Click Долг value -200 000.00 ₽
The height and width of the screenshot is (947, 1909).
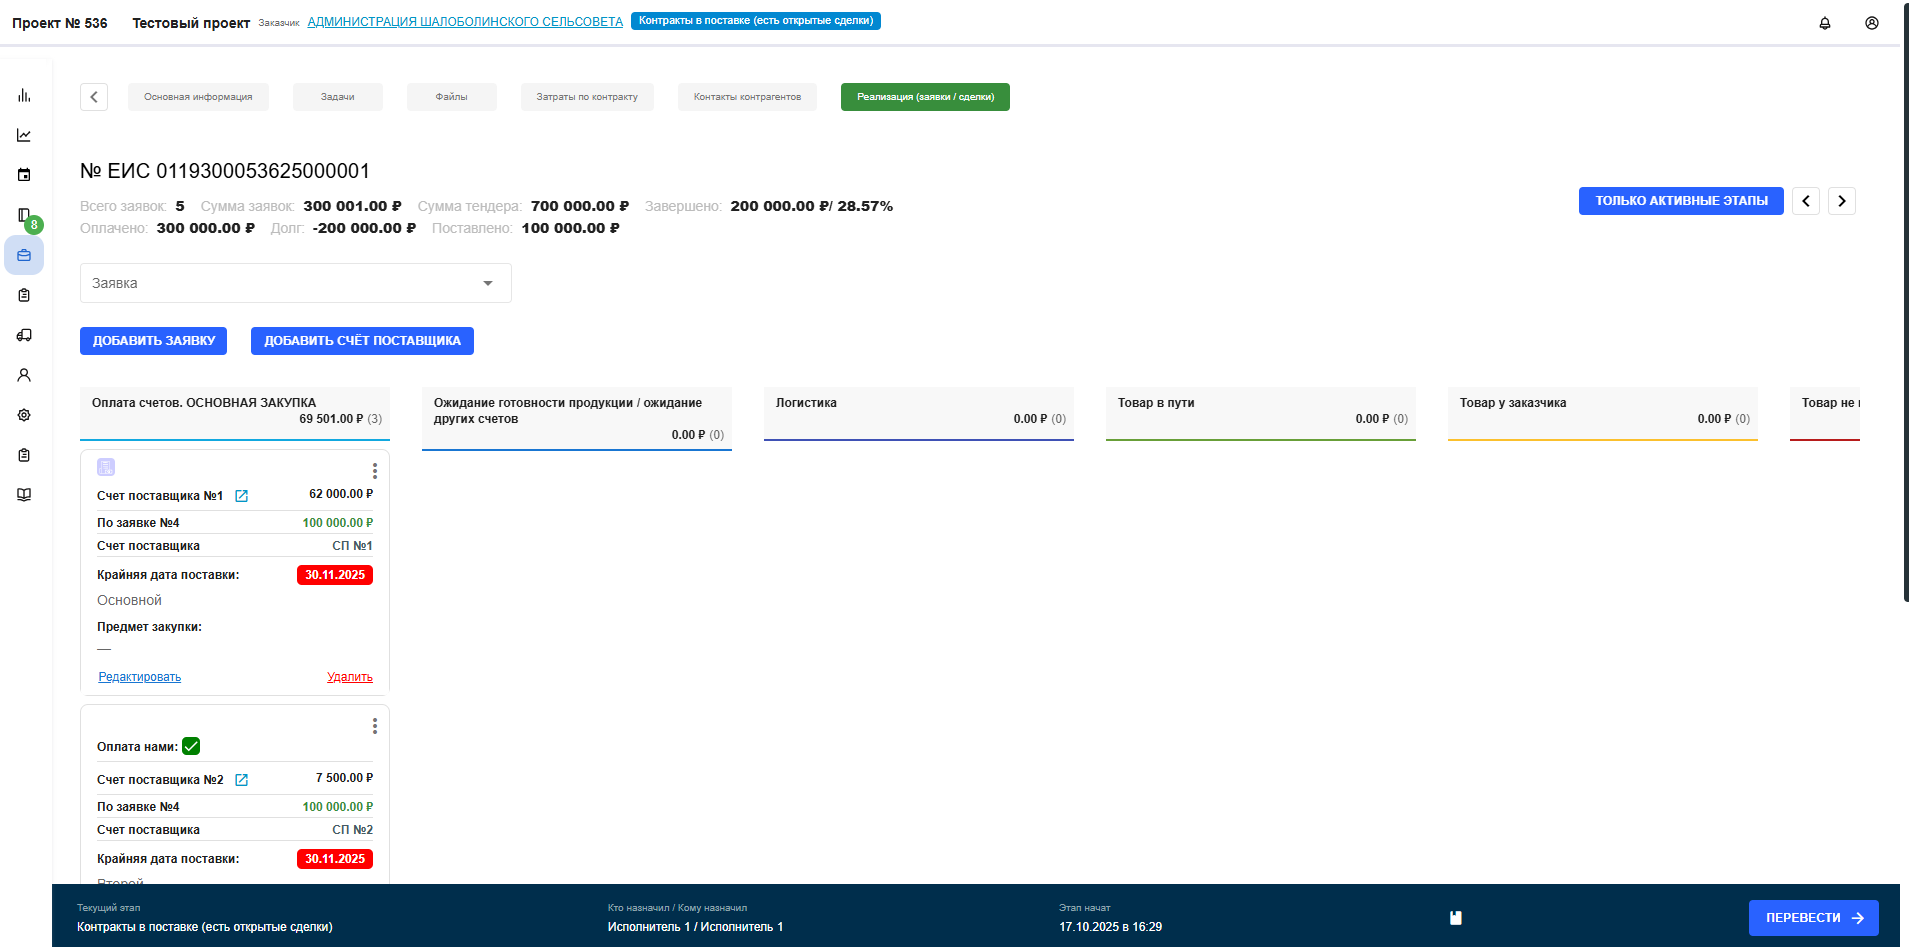[x=364, y=228]
